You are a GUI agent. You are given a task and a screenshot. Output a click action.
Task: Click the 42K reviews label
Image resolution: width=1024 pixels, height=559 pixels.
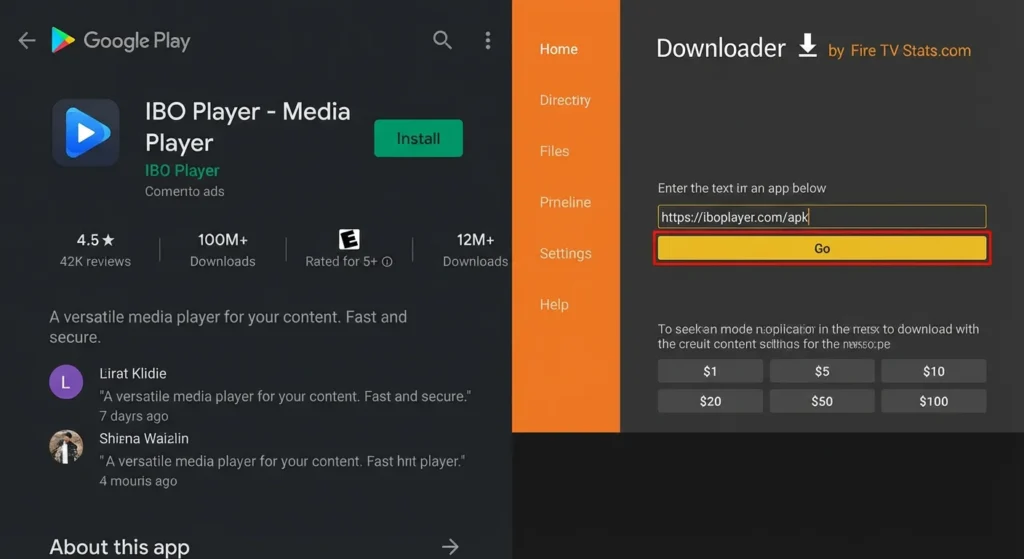(x=95, y=261)
